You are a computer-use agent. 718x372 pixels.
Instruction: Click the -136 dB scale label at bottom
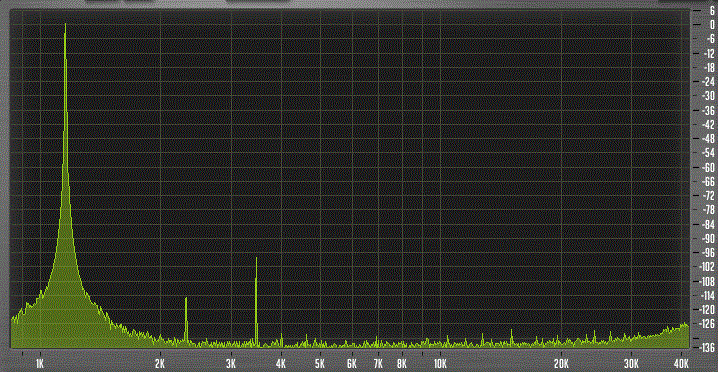coord(707,346)
